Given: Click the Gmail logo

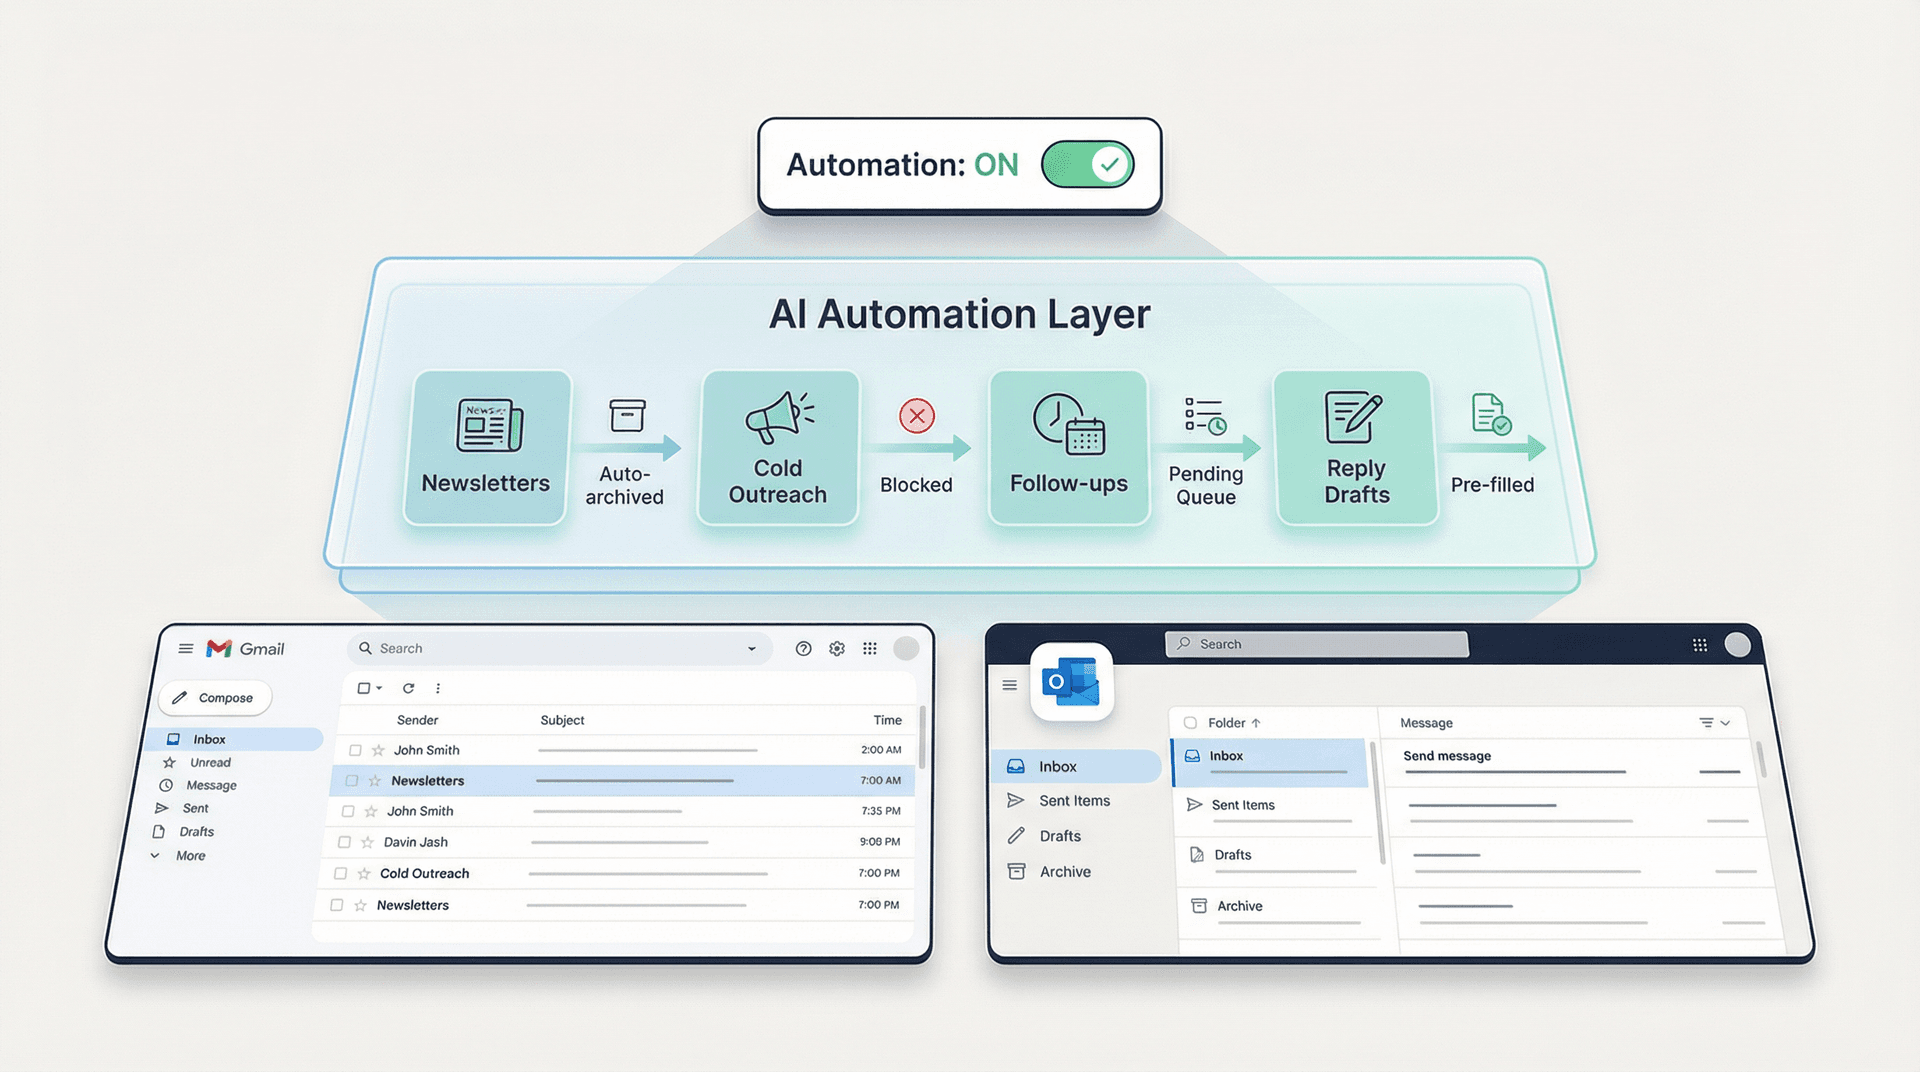Looking at the screenshot, I should pyautogui.click(x=219, y=648).
